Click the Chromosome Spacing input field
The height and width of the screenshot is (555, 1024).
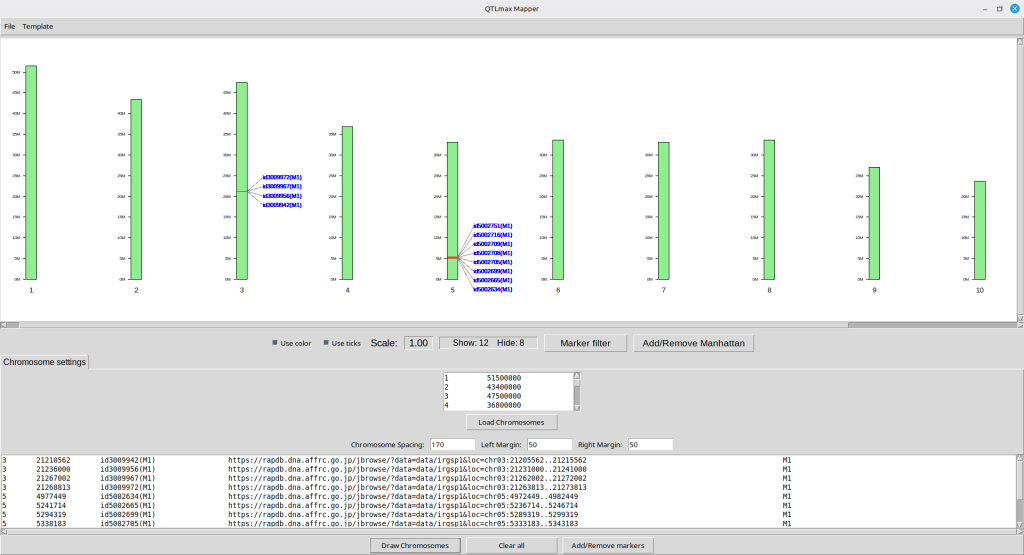pos(452,444)
